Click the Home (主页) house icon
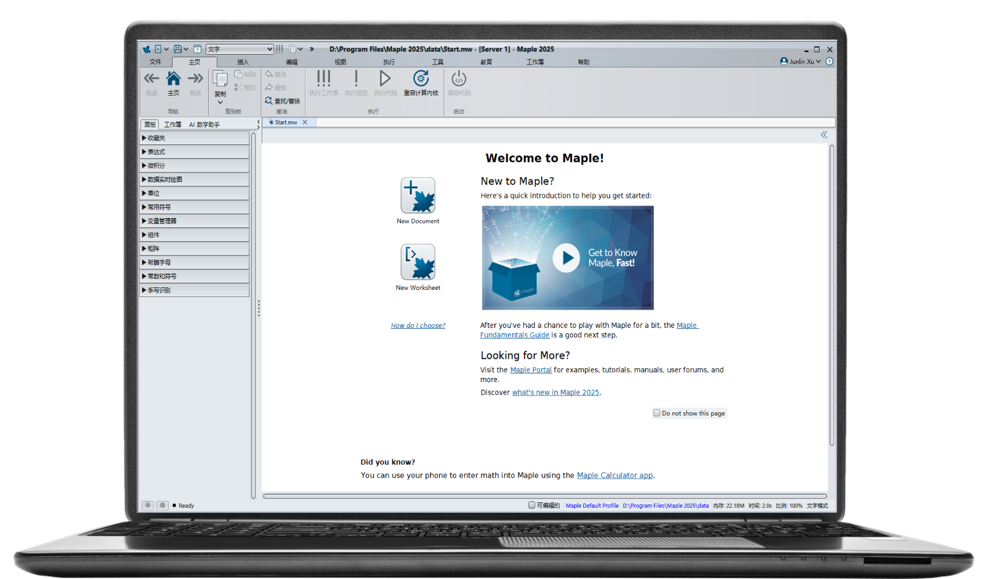The width and height of the screenshot is (981, 579). pos(173,78)
